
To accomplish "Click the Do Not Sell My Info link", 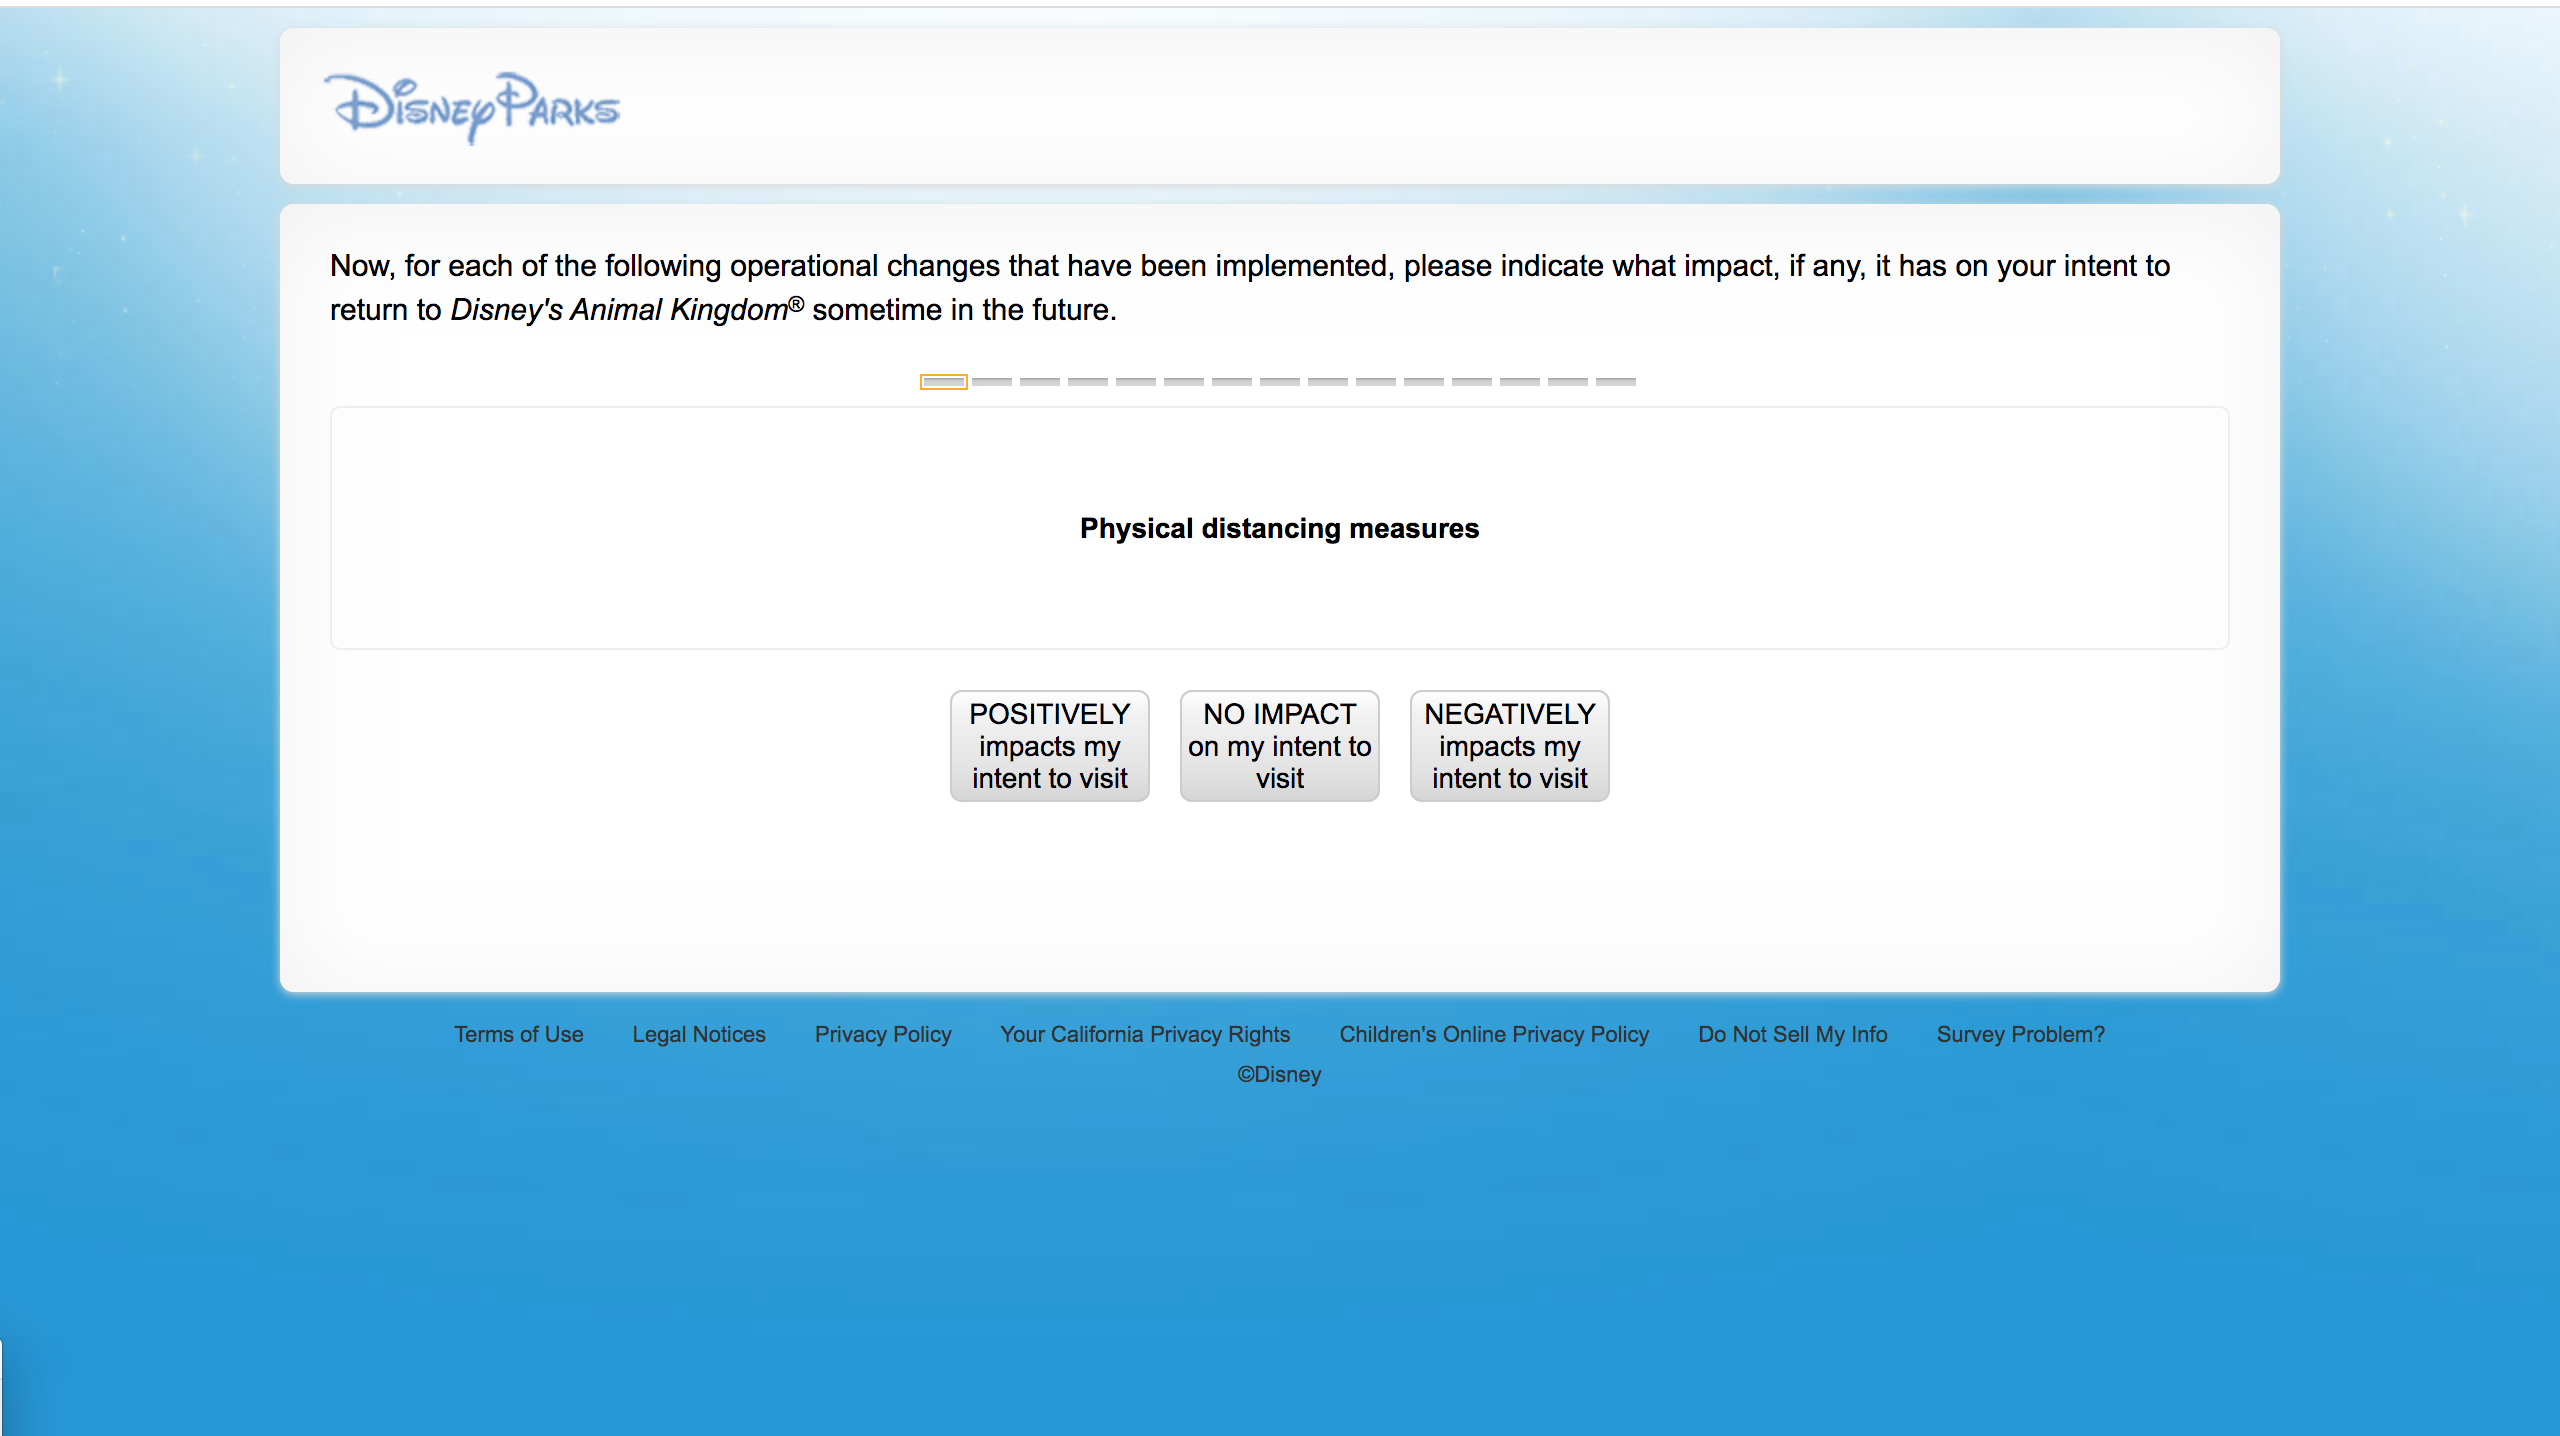I will (x=1792, y=1034).
